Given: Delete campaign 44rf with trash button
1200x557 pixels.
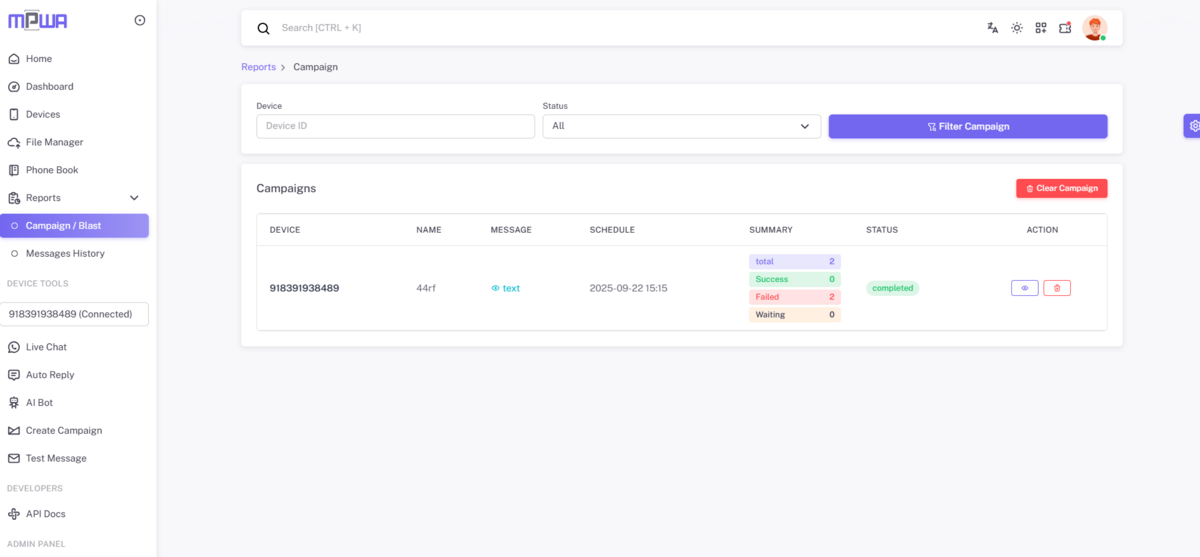Looking at the screenshot, I should coord(1057,288).
